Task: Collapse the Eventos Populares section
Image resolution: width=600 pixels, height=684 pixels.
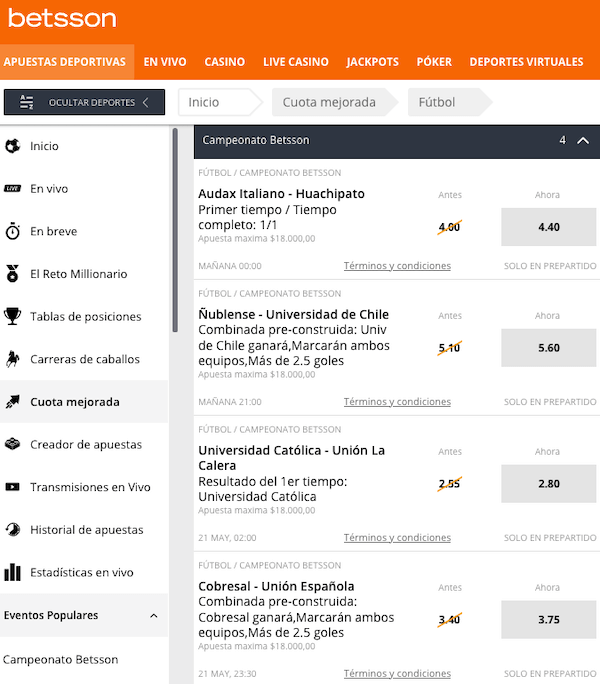Action: point(84,615)
